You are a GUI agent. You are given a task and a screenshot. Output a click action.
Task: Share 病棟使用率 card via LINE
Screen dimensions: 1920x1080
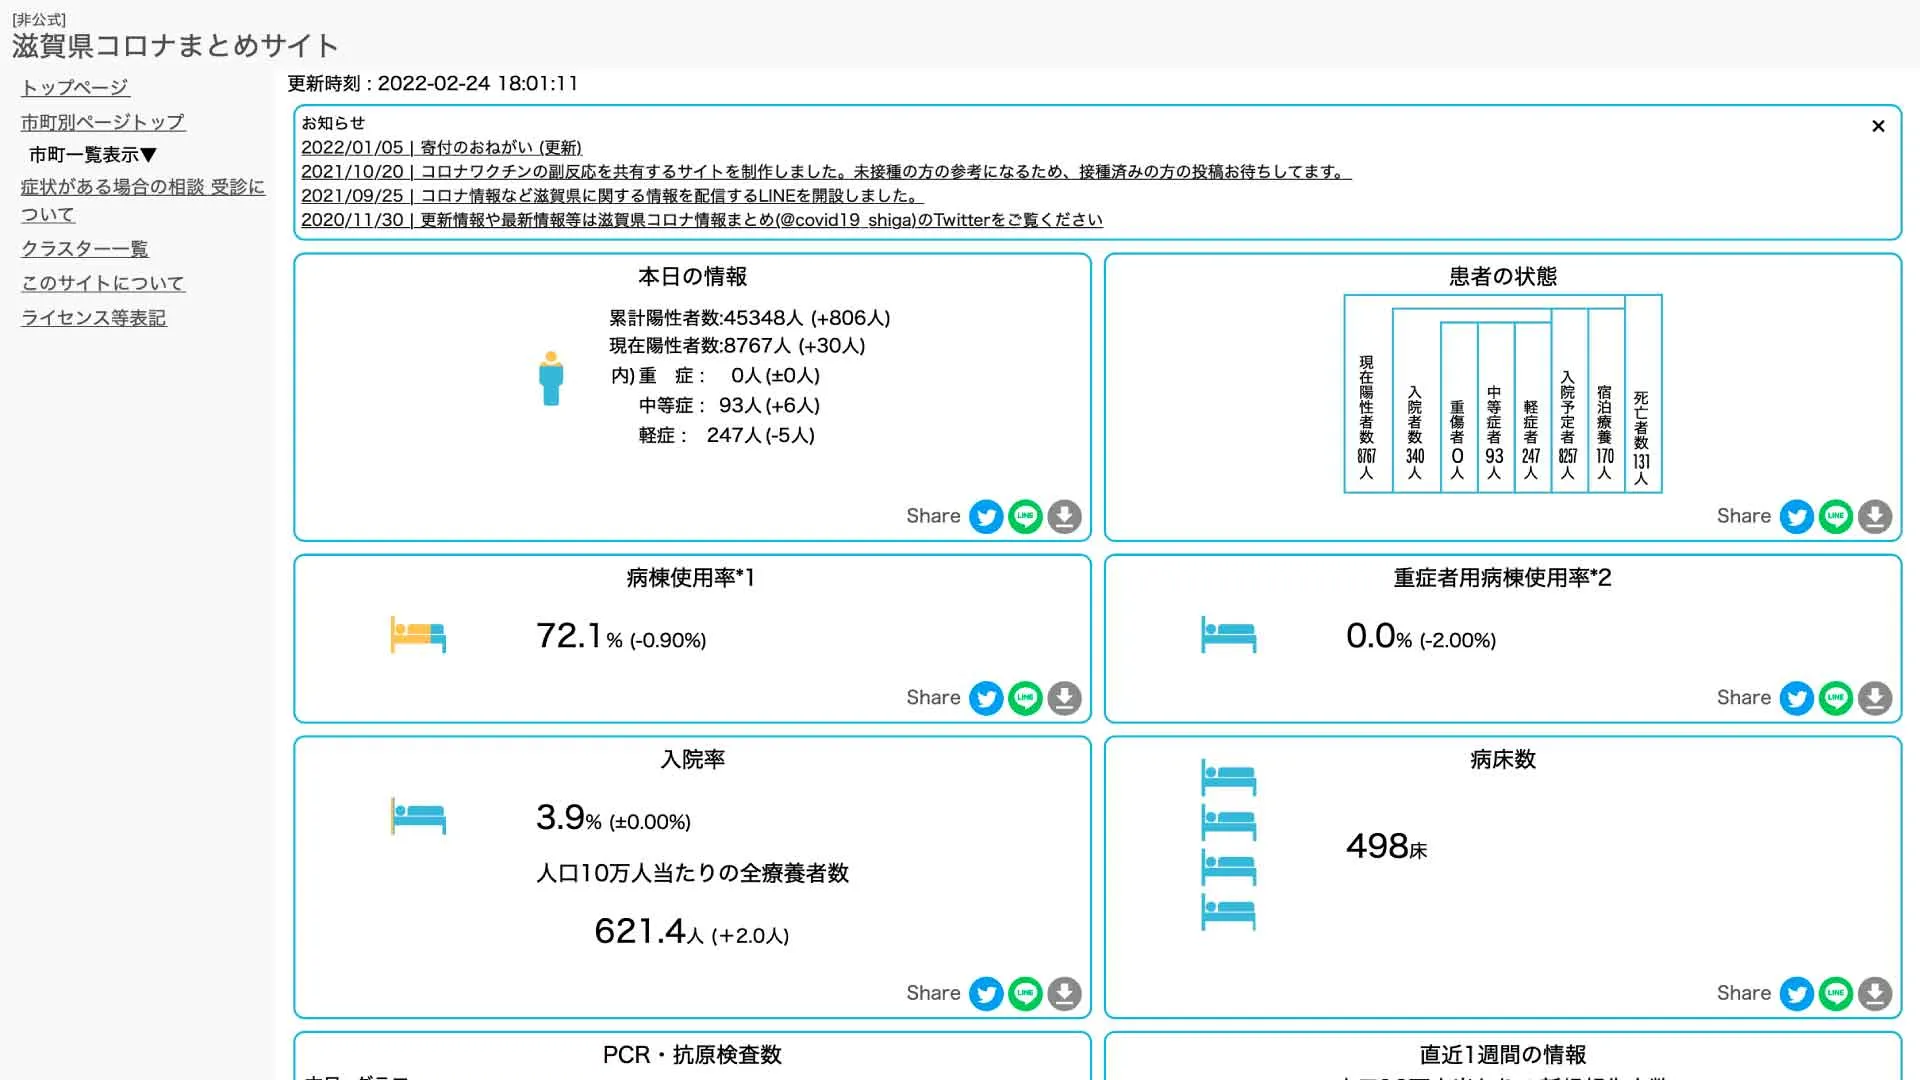1025,698
